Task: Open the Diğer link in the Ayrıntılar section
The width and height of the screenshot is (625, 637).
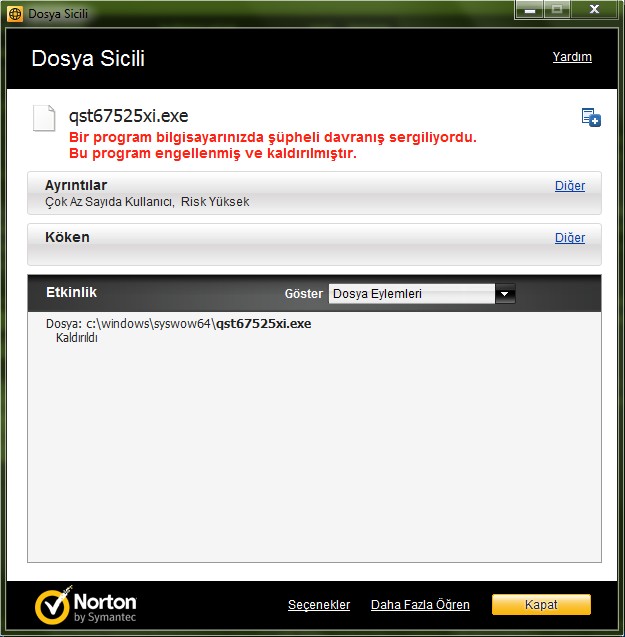Action: tap(570, 186)
